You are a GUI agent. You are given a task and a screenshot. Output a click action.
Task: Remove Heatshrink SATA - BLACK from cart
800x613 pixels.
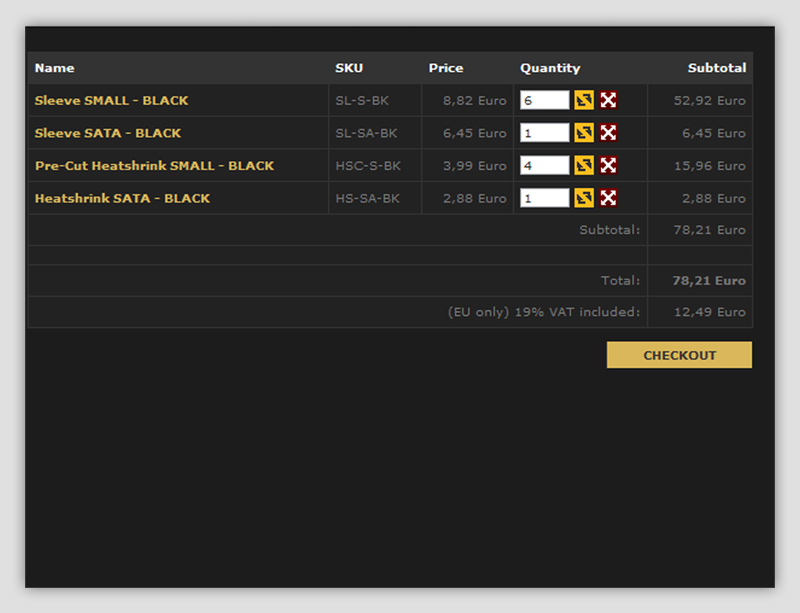tap(608, 198)
